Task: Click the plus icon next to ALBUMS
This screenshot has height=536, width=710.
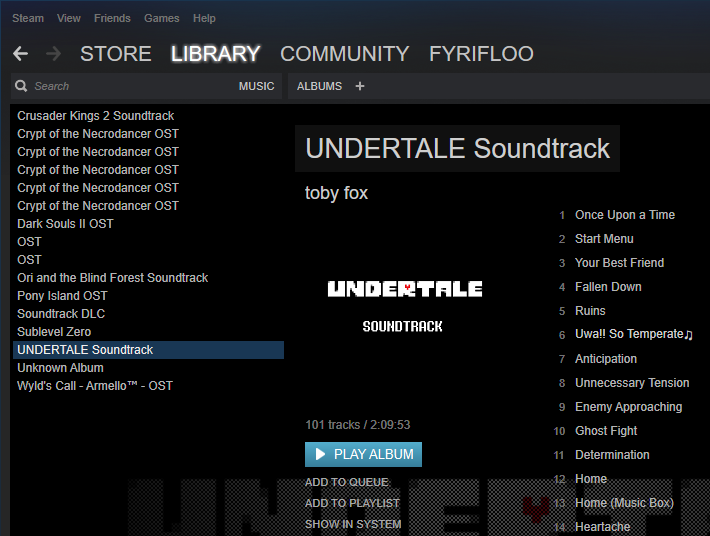Action: point(360,86)
